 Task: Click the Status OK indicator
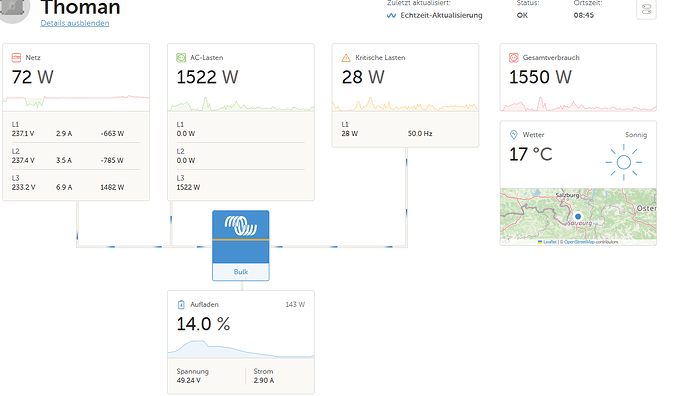522,15
